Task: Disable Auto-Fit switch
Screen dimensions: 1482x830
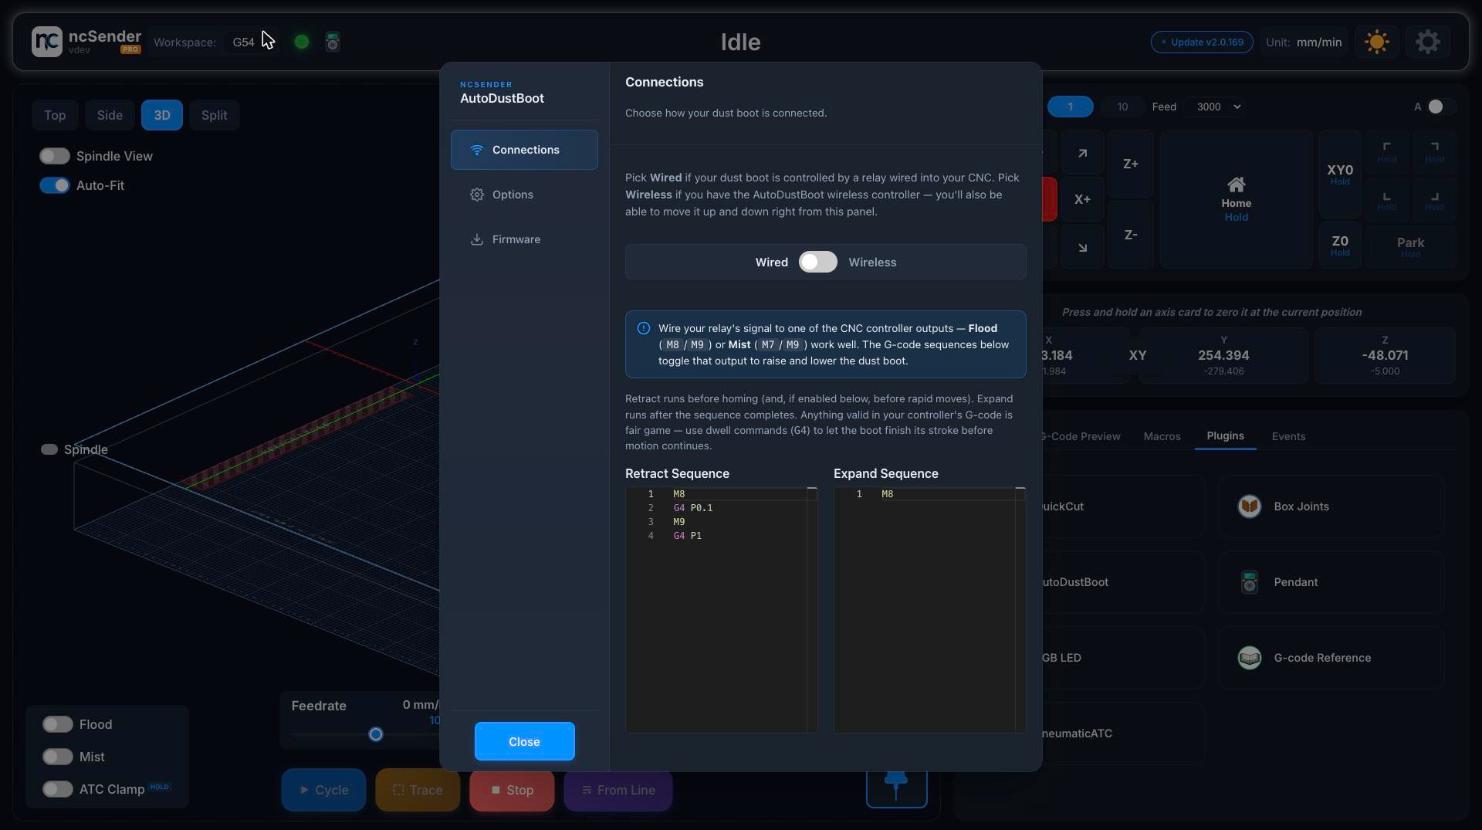Action: tap(54, 185)
